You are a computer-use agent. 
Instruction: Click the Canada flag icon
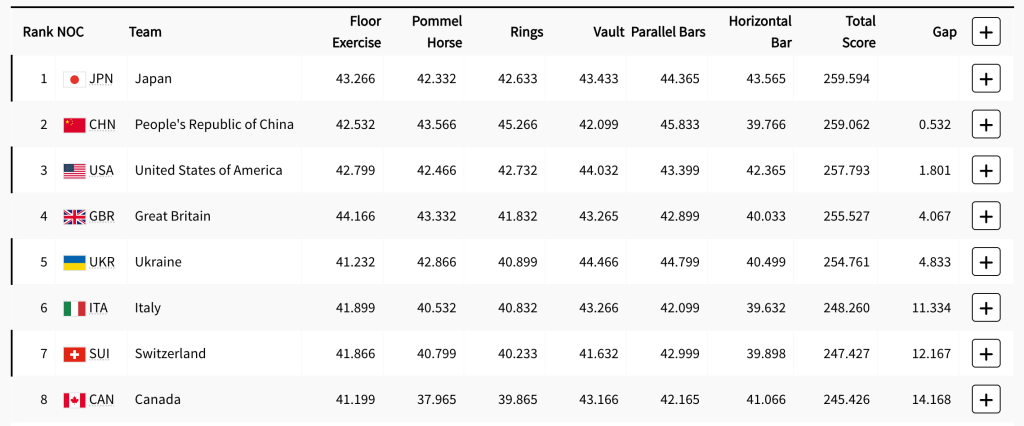click(x=74, y=400)
